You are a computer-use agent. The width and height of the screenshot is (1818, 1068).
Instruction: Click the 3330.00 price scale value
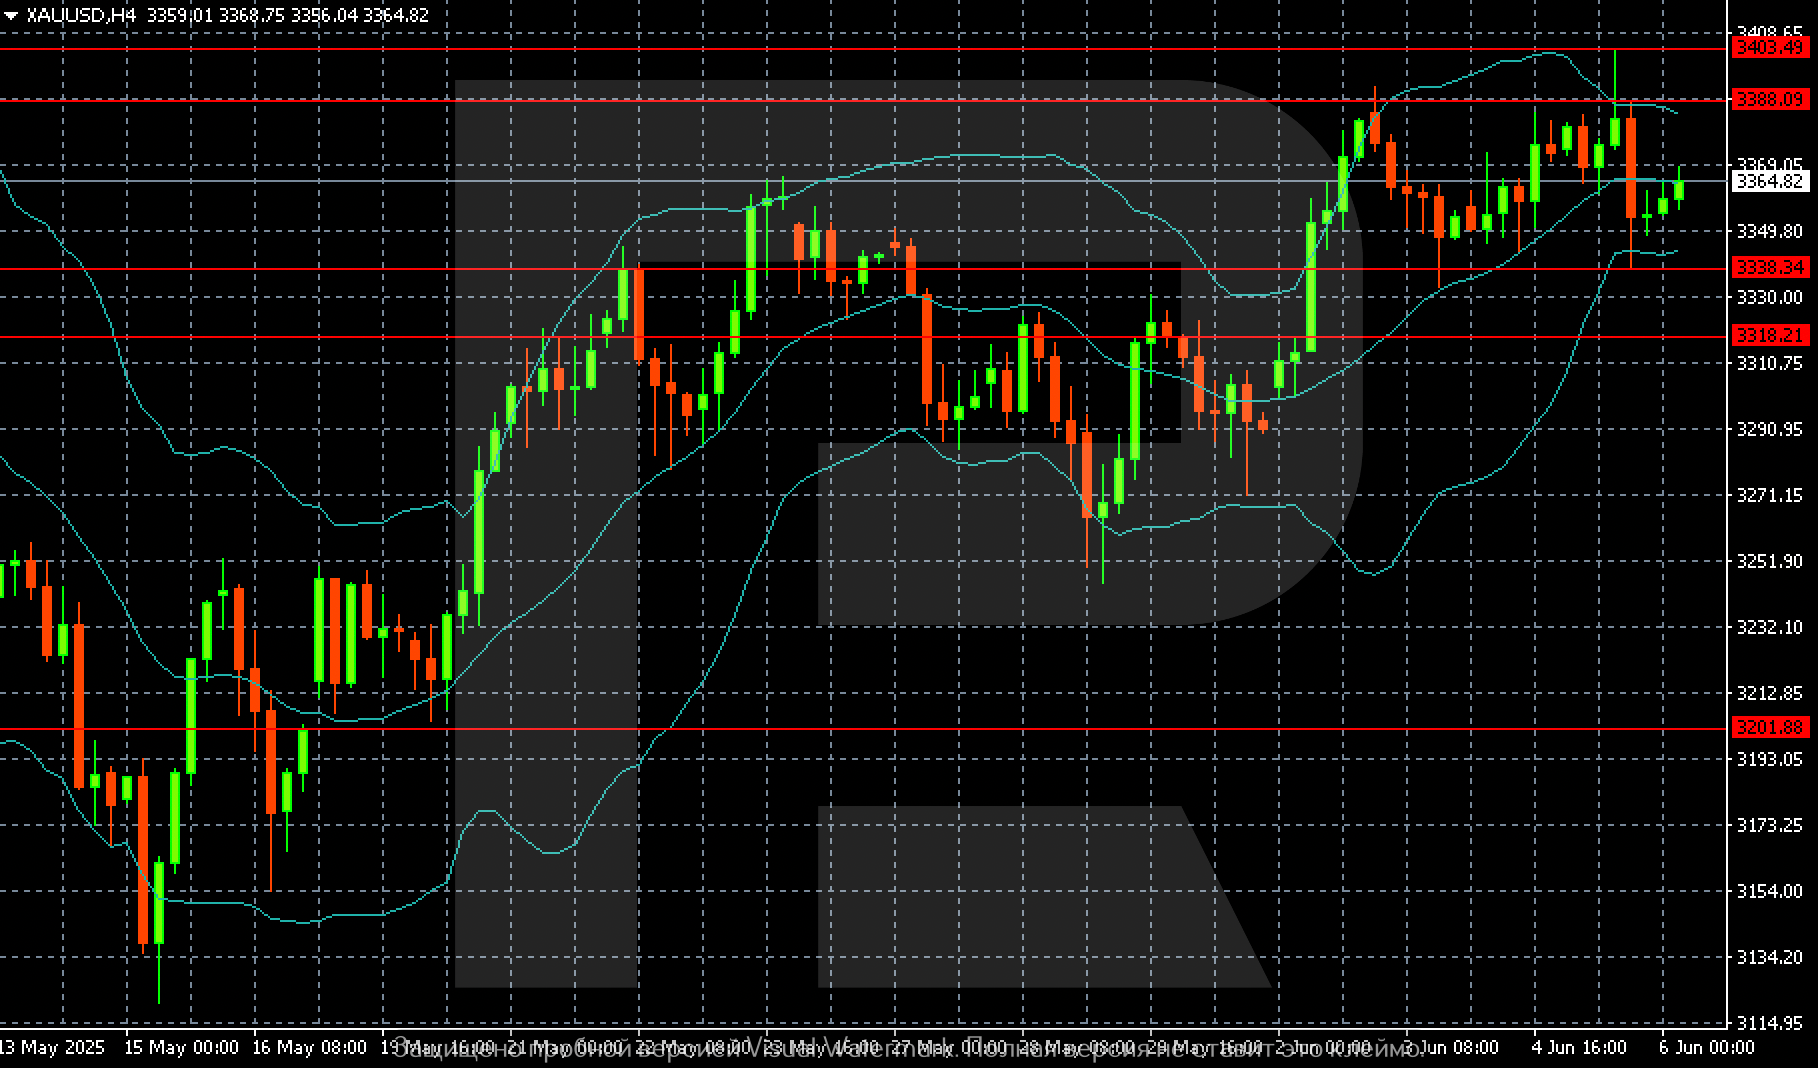[1770, 297]
